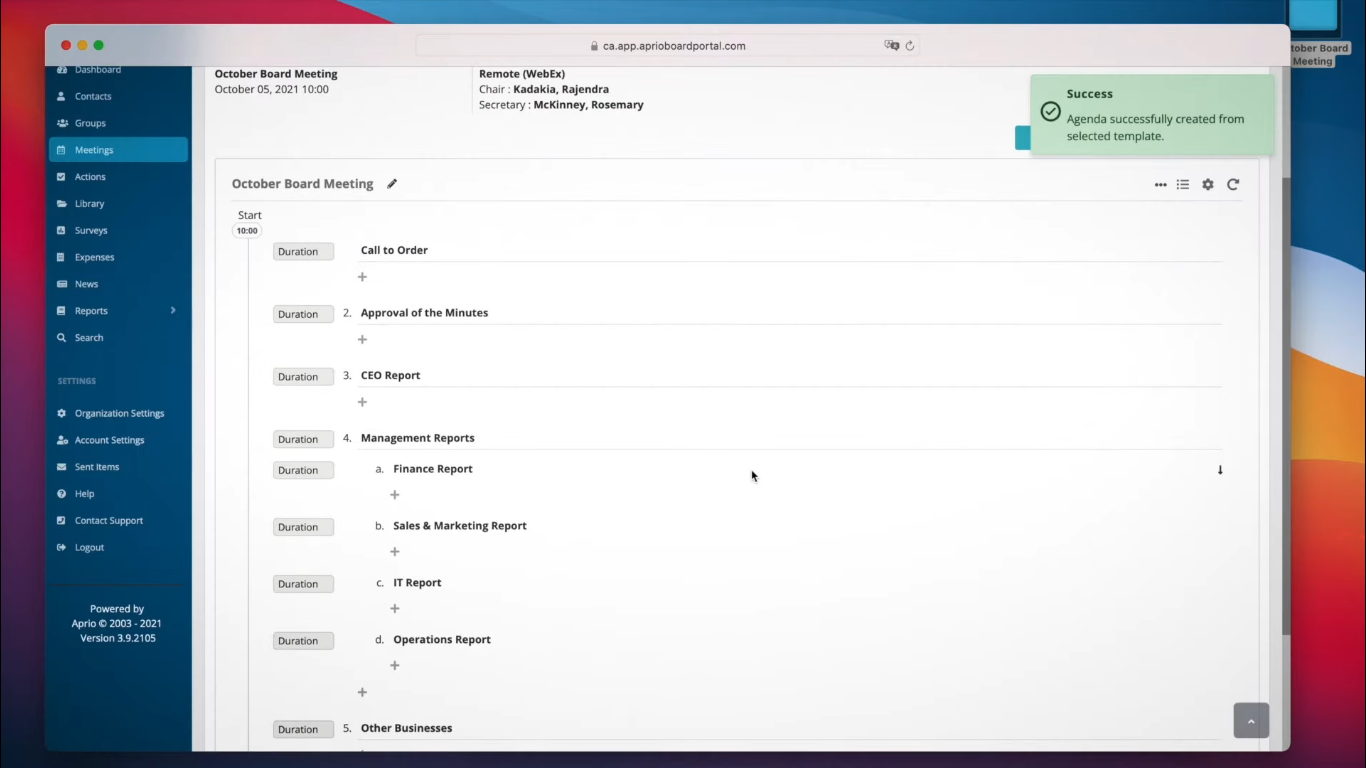1366x768 pixels.
Task: Log out of the board portal
Action: tap(88, 547)
